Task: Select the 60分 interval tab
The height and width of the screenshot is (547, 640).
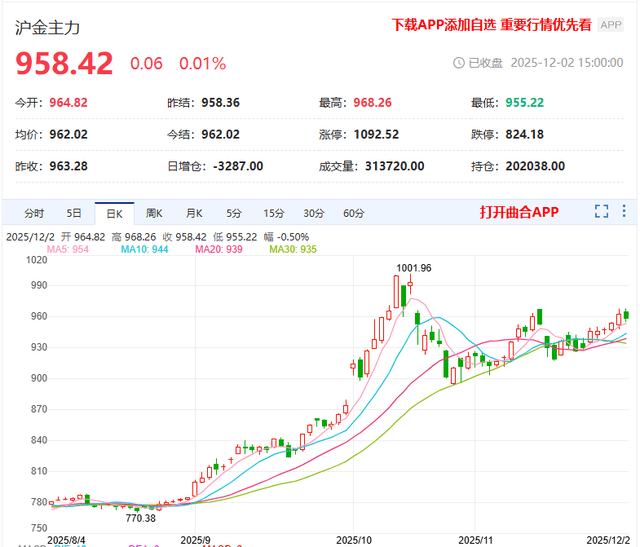Action: click(353, 213)
